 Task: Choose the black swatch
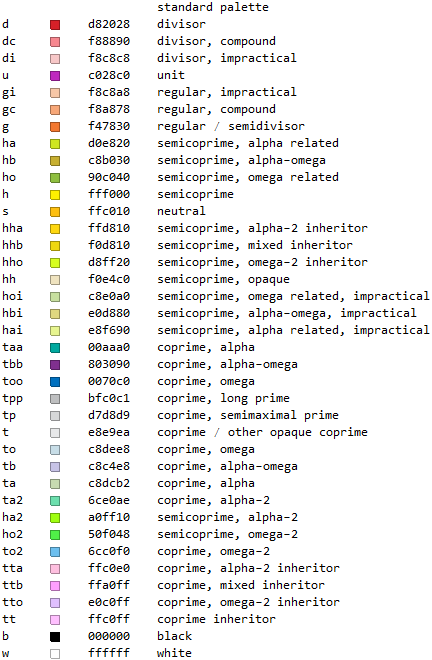55,637
